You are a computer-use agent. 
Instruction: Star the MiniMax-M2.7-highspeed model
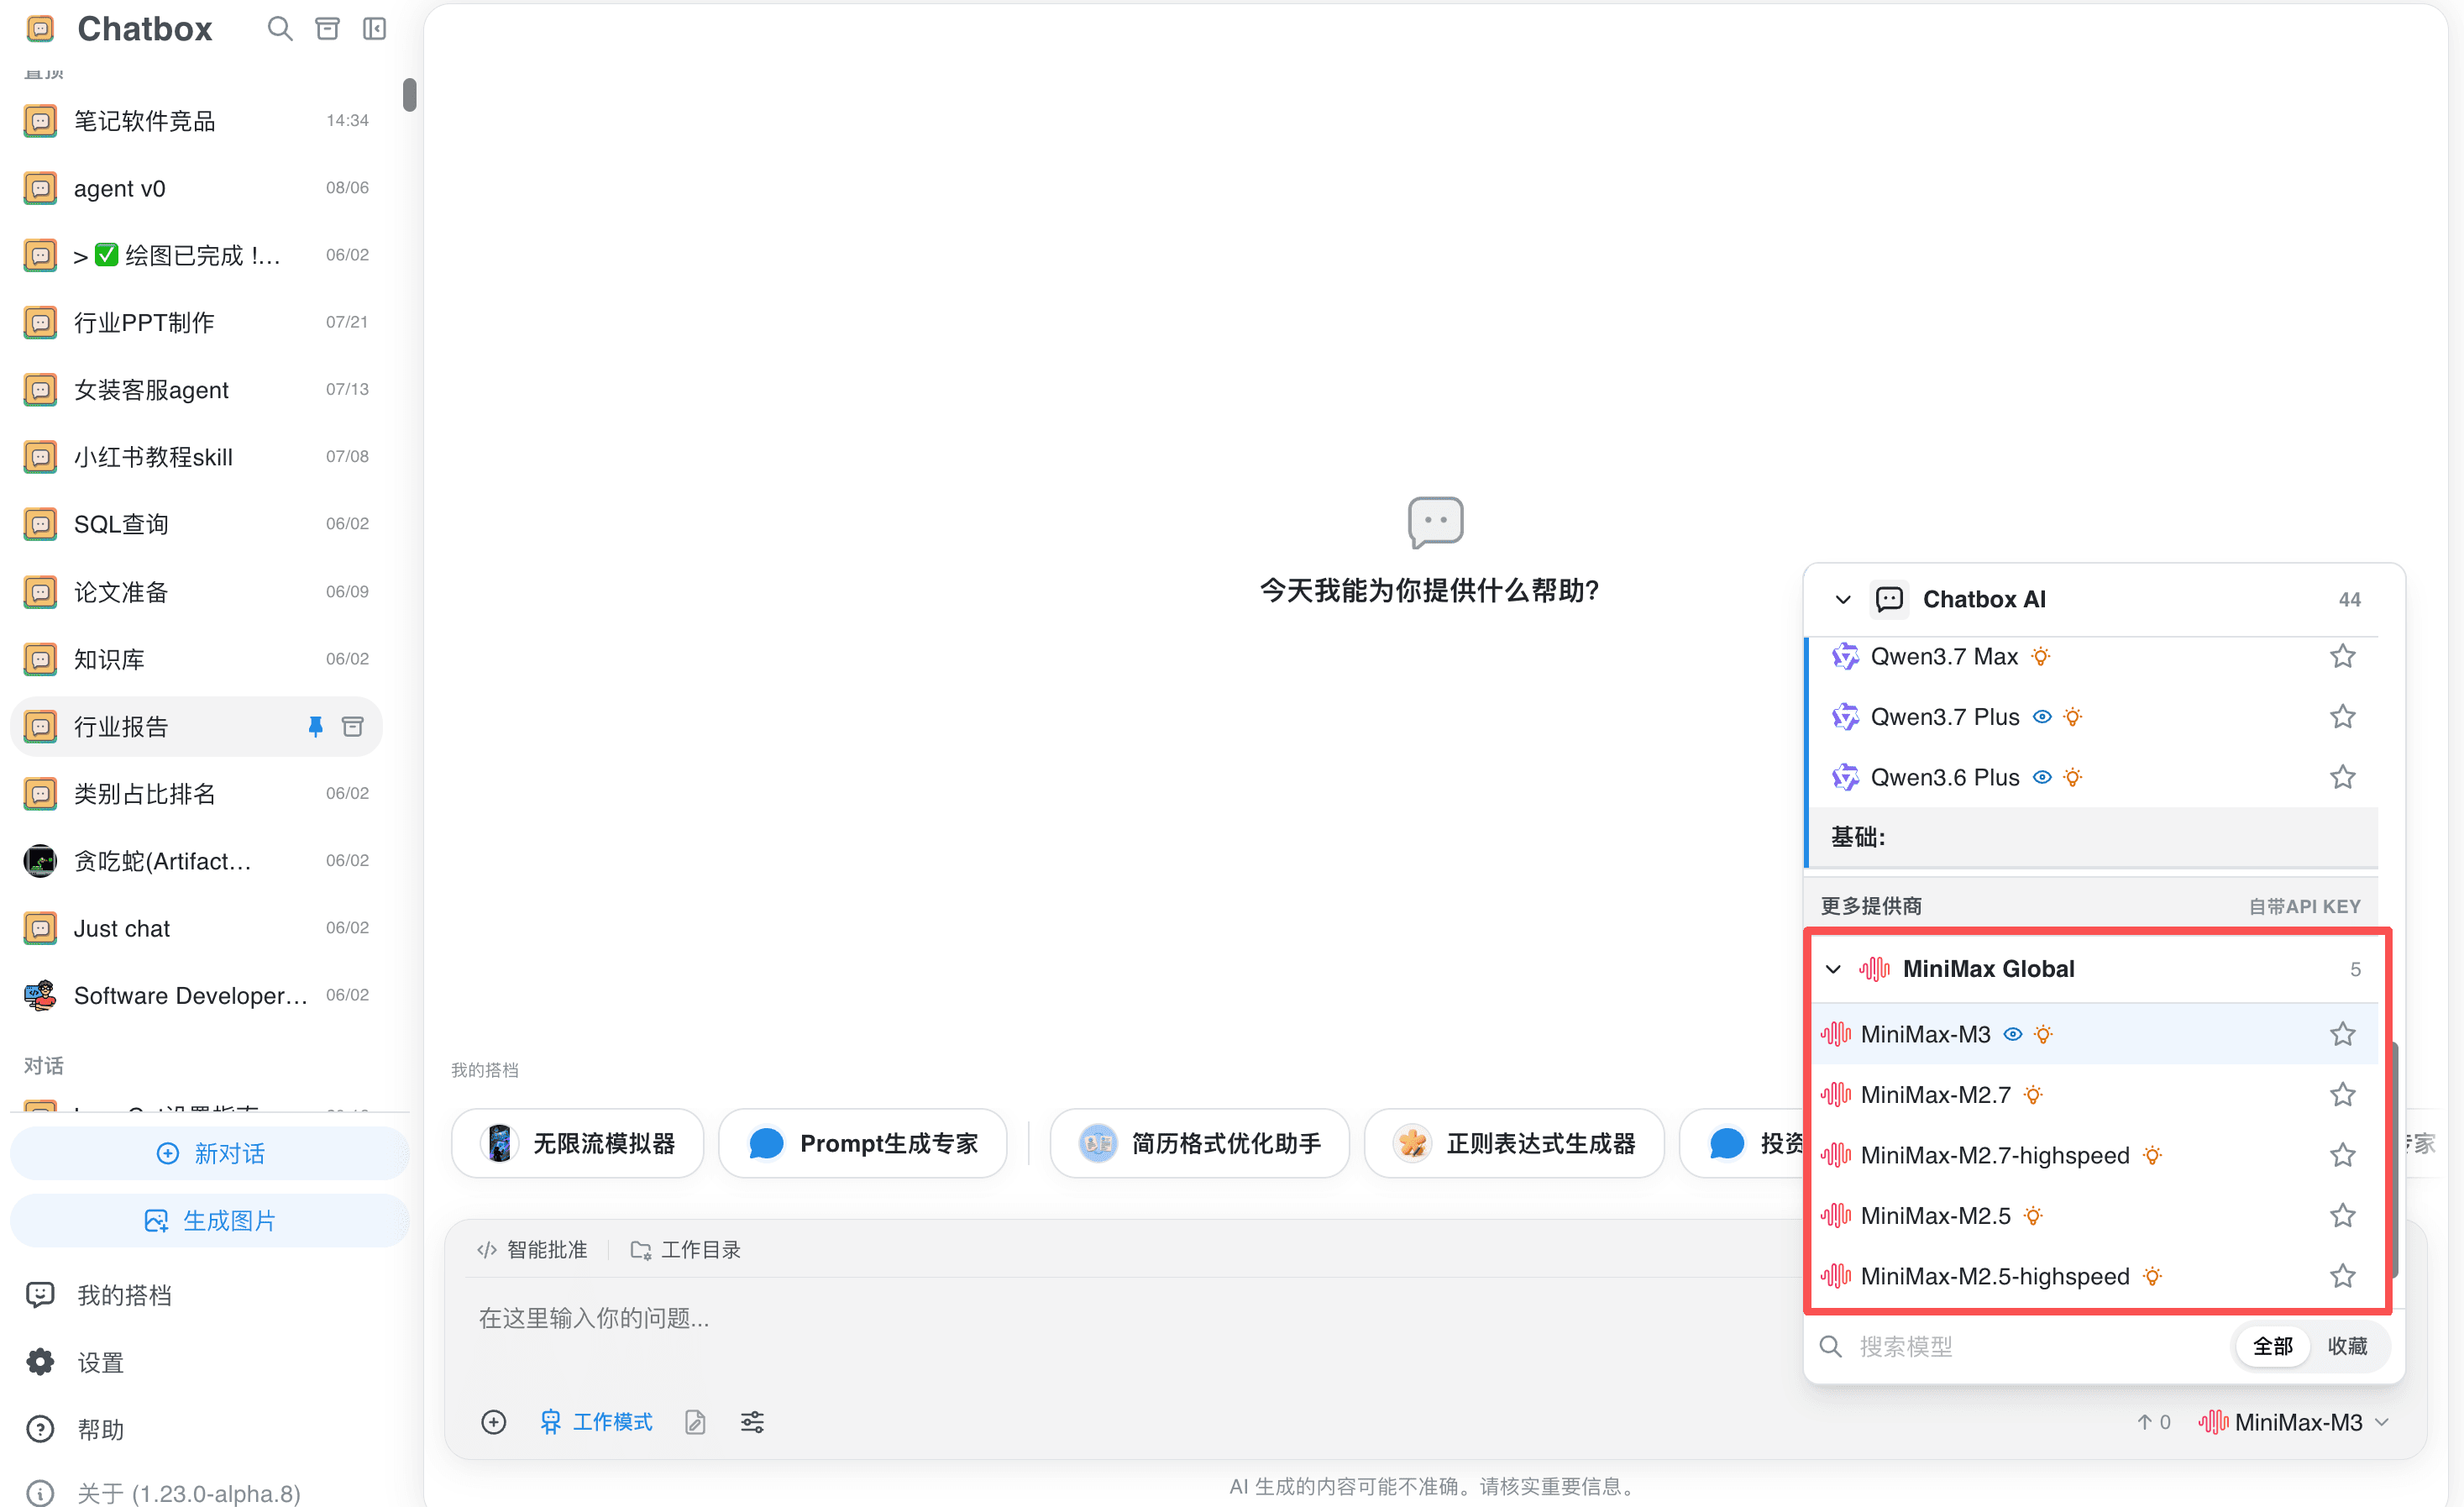(x=2342, y=1155)
